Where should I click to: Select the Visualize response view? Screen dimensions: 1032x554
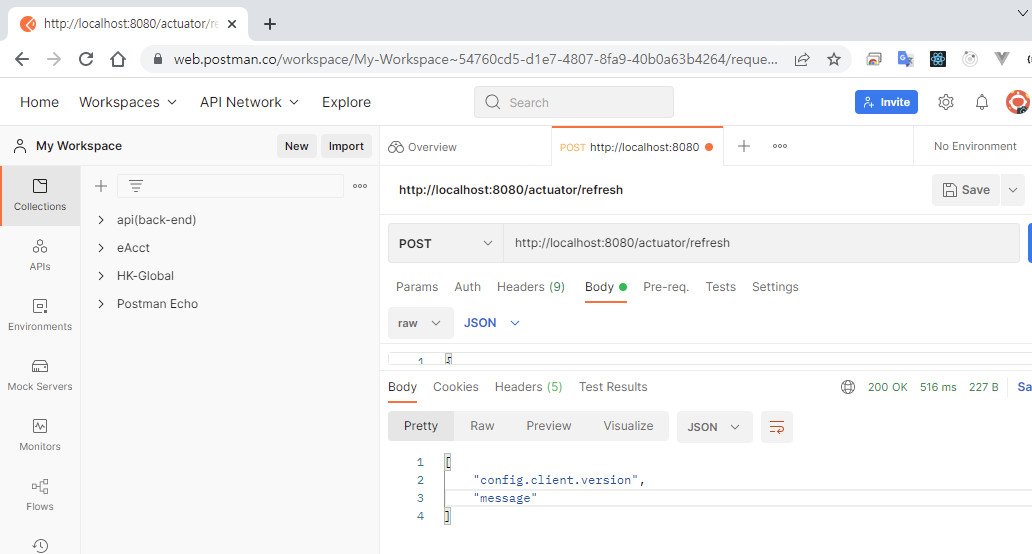point(628,426)
